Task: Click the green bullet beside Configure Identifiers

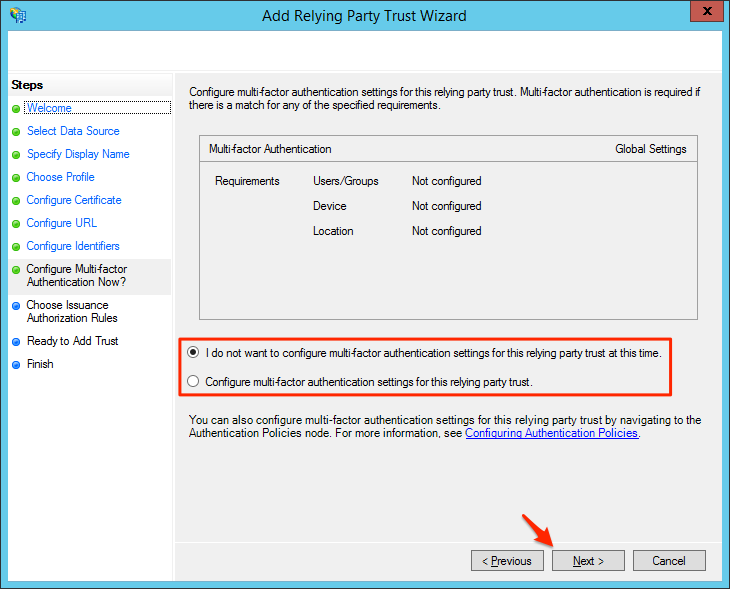Action: click(16, 247)
